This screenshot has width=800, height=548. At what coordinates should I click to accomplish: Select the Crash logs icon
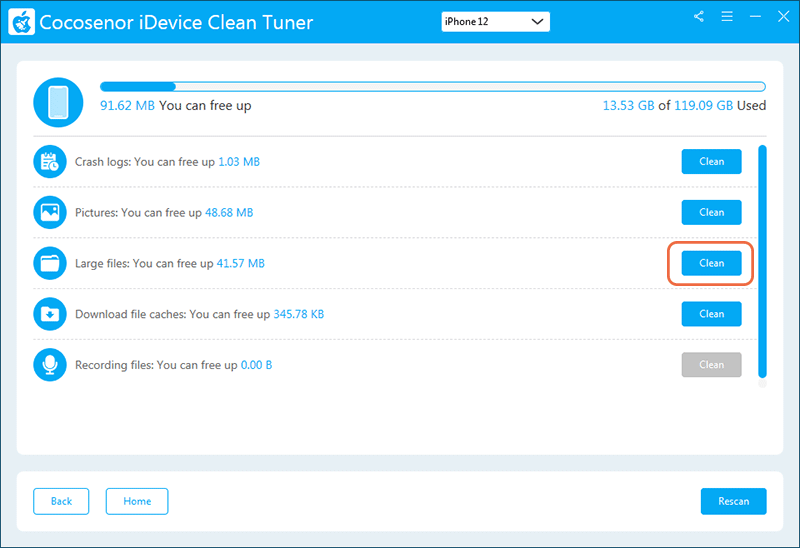50,162
